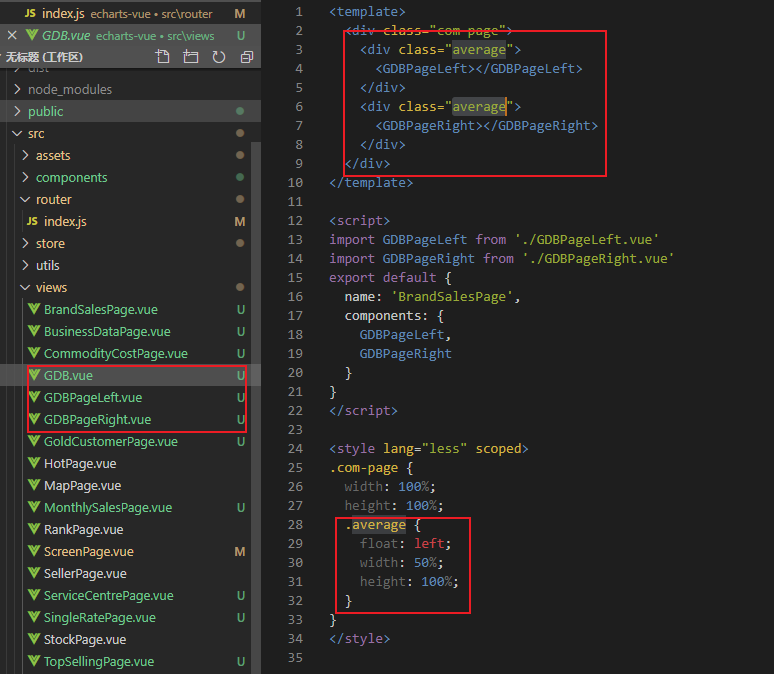The image size is (774, 674).
Task: Click the 'width: 50%;' declaration
Action: tap(401, 562)
